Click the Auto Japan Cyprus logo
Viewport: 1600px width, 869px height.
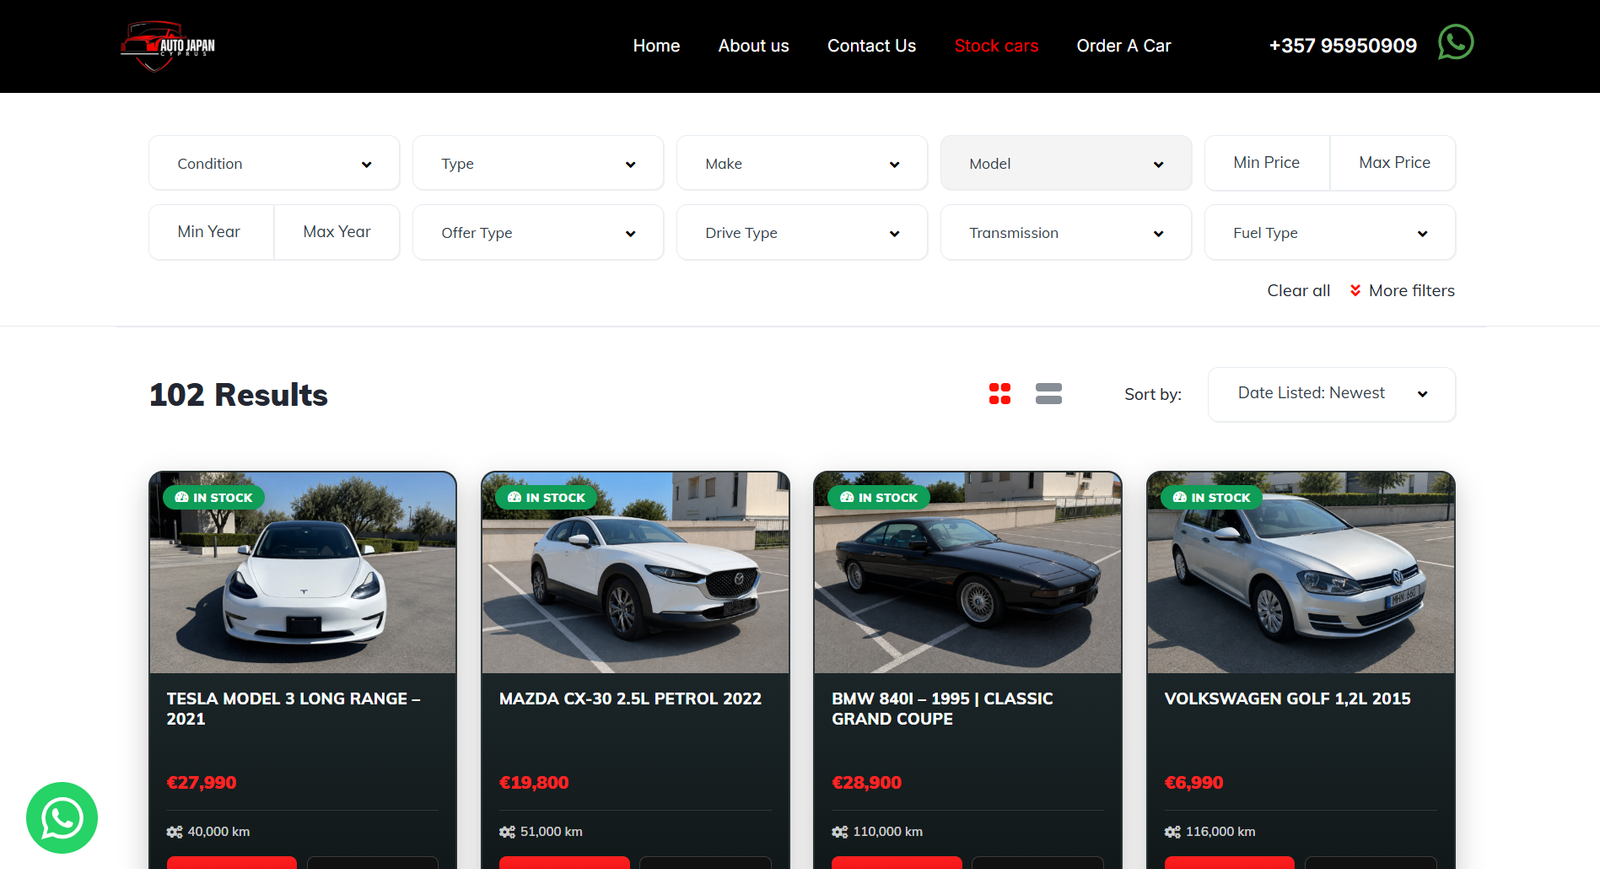tap(168, 46)
